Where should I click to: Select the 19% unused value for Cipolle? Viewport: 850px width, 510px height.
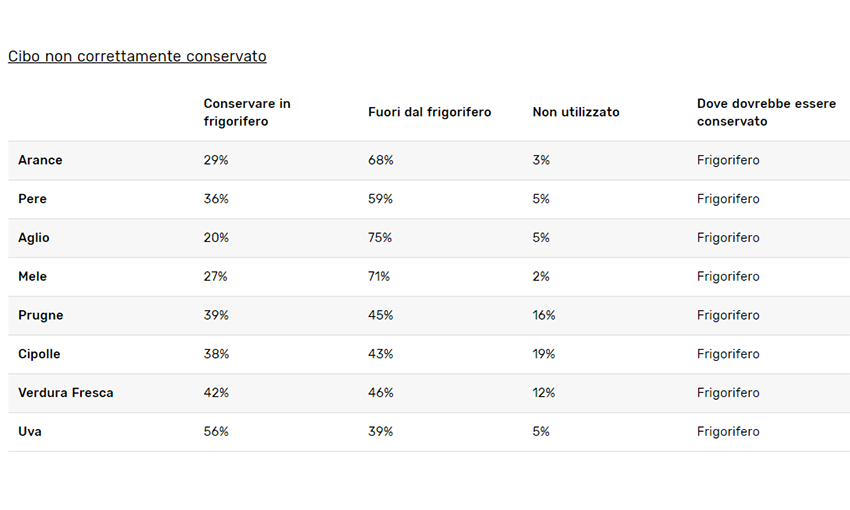pos(544,354)
